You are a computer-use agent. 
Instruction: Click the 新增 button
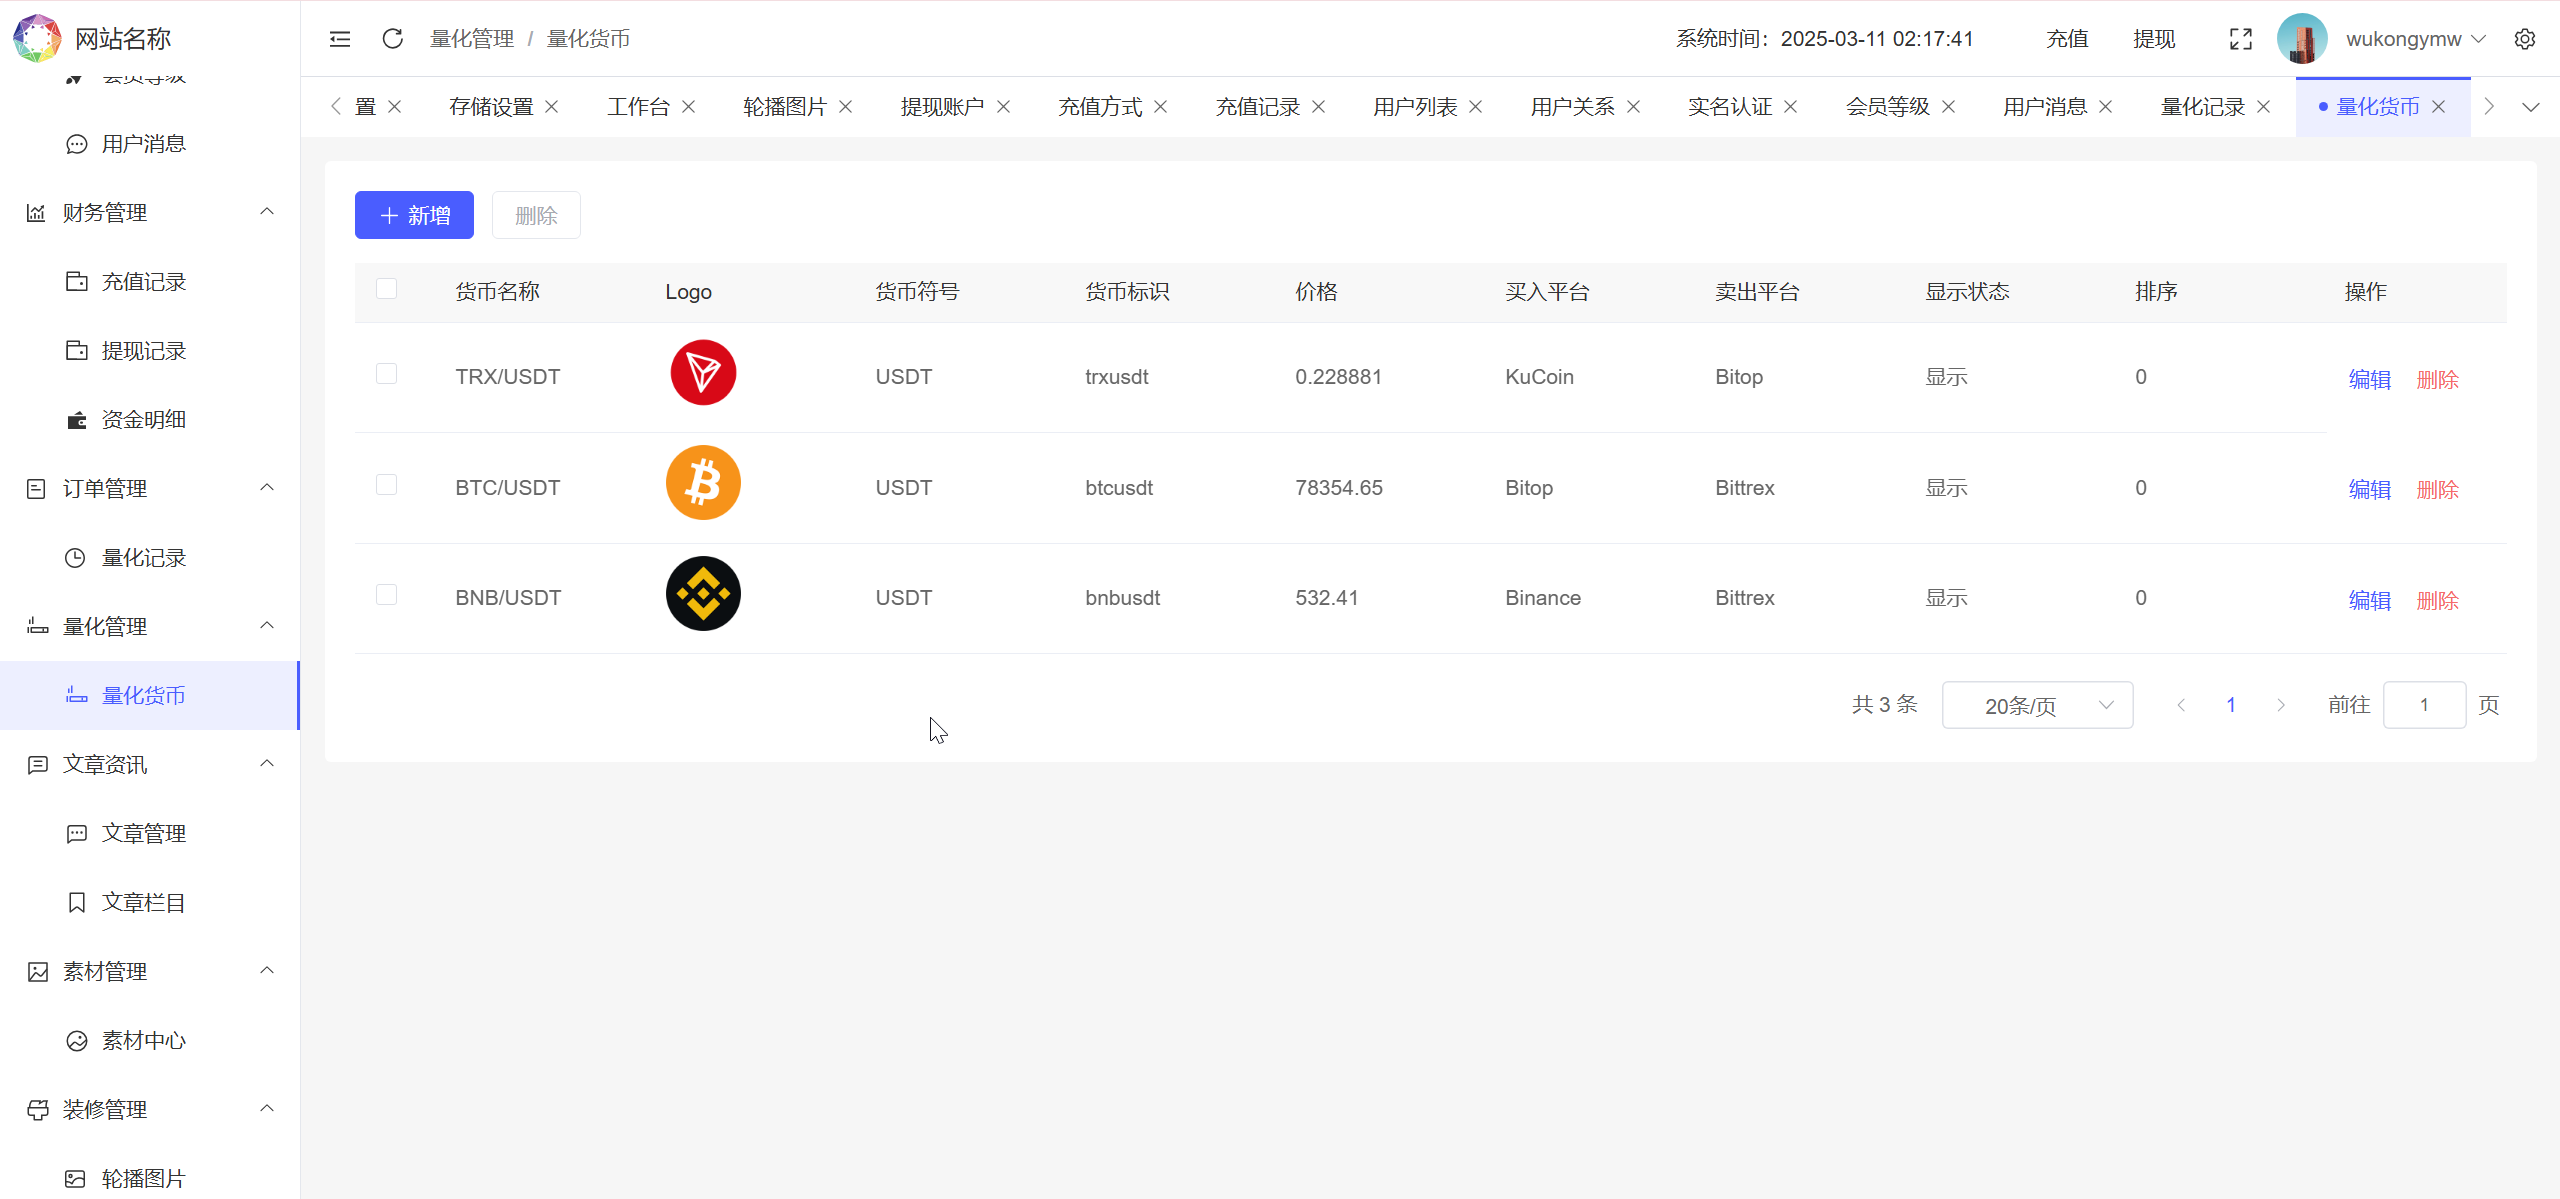click(x=413, y=214)
